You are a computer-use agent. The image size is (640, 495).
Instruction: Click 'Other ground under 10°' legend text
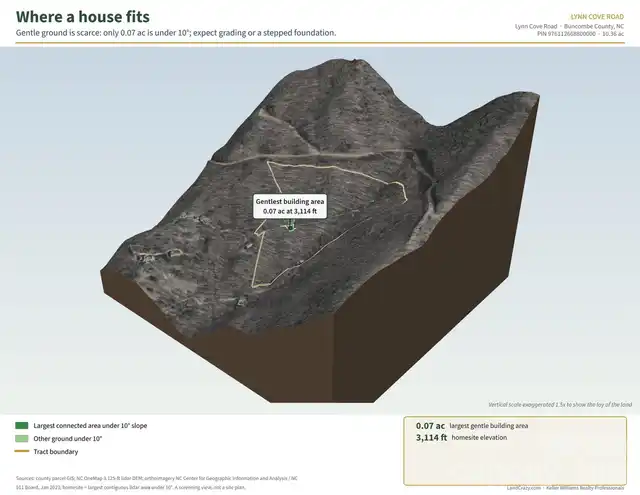point(68,439)
